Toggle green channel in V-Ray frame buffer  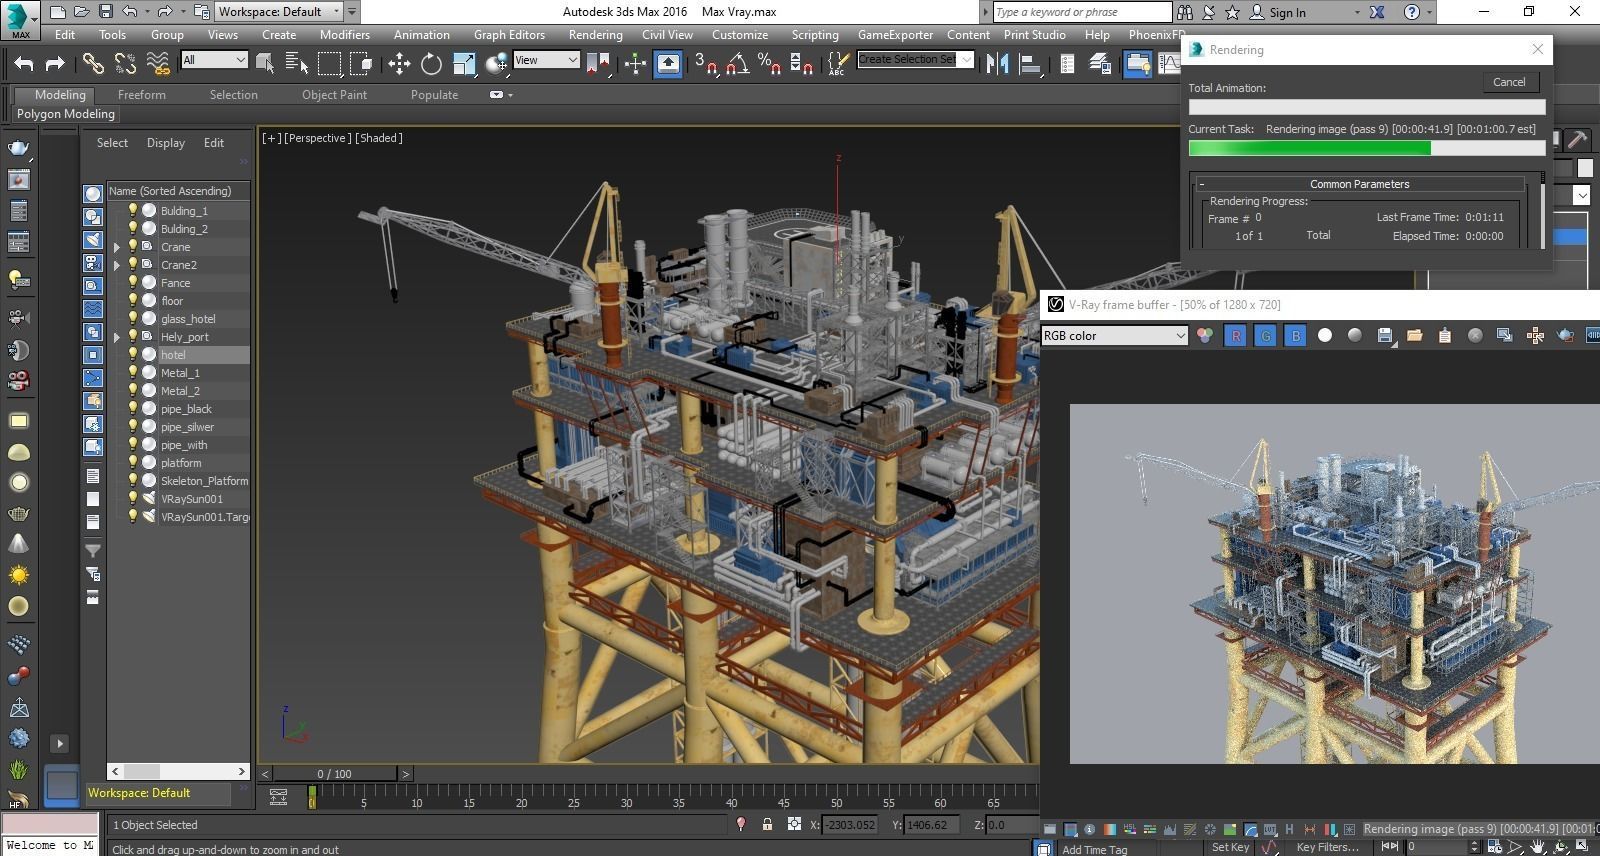click(x=1266, y=336)
